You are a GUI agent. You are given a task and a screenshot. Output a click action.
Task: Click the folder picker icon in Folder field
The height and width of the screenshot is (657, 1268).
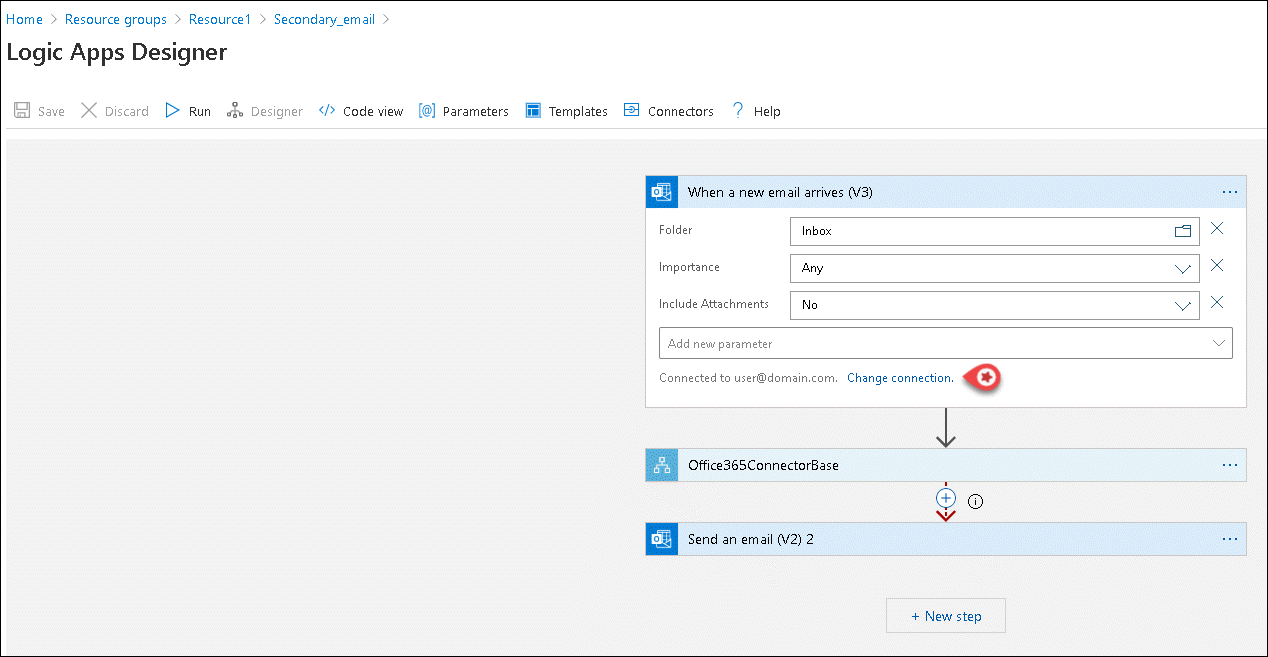click(1183, 231)
